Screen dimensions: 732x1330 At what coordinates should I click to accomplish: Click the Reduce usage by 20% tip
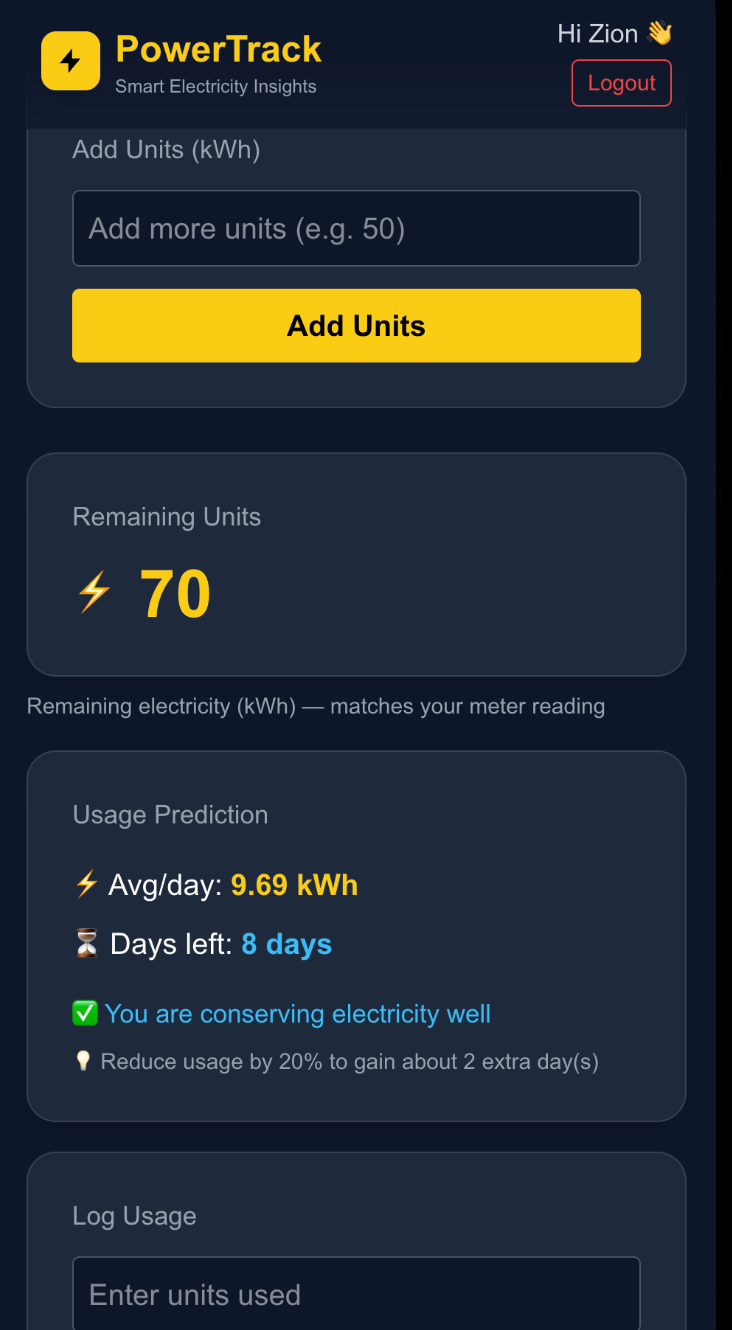point(349,1061)
